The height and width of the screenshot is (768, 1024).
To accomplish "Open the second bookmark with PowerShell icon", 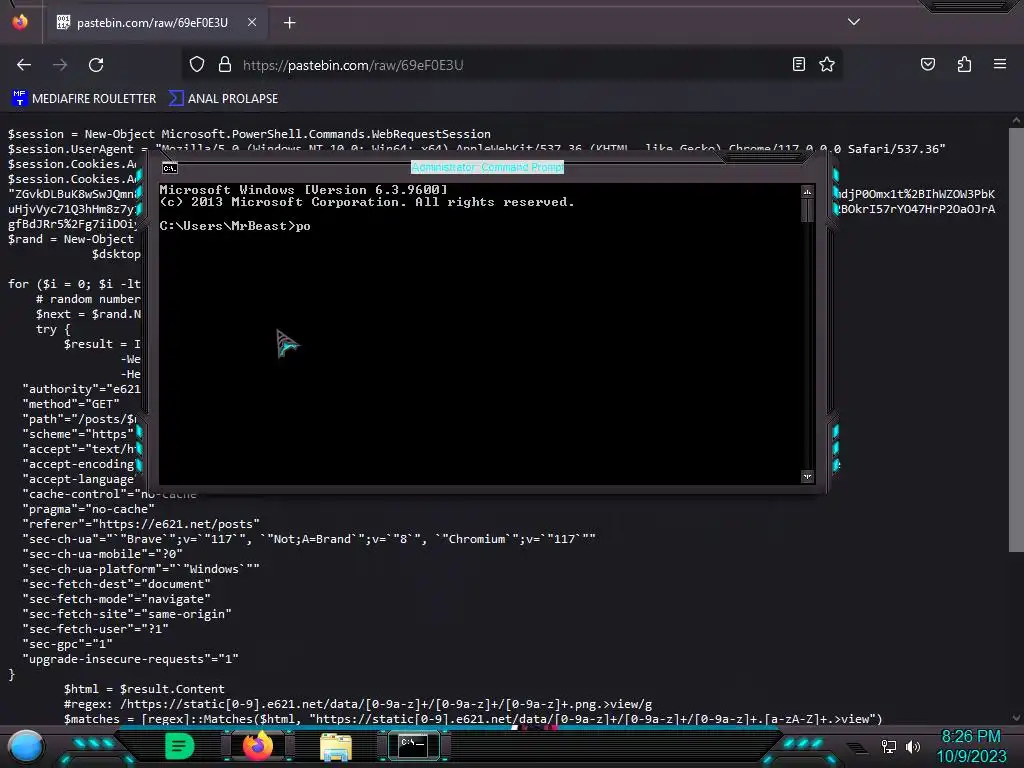I will click(223, 99).
